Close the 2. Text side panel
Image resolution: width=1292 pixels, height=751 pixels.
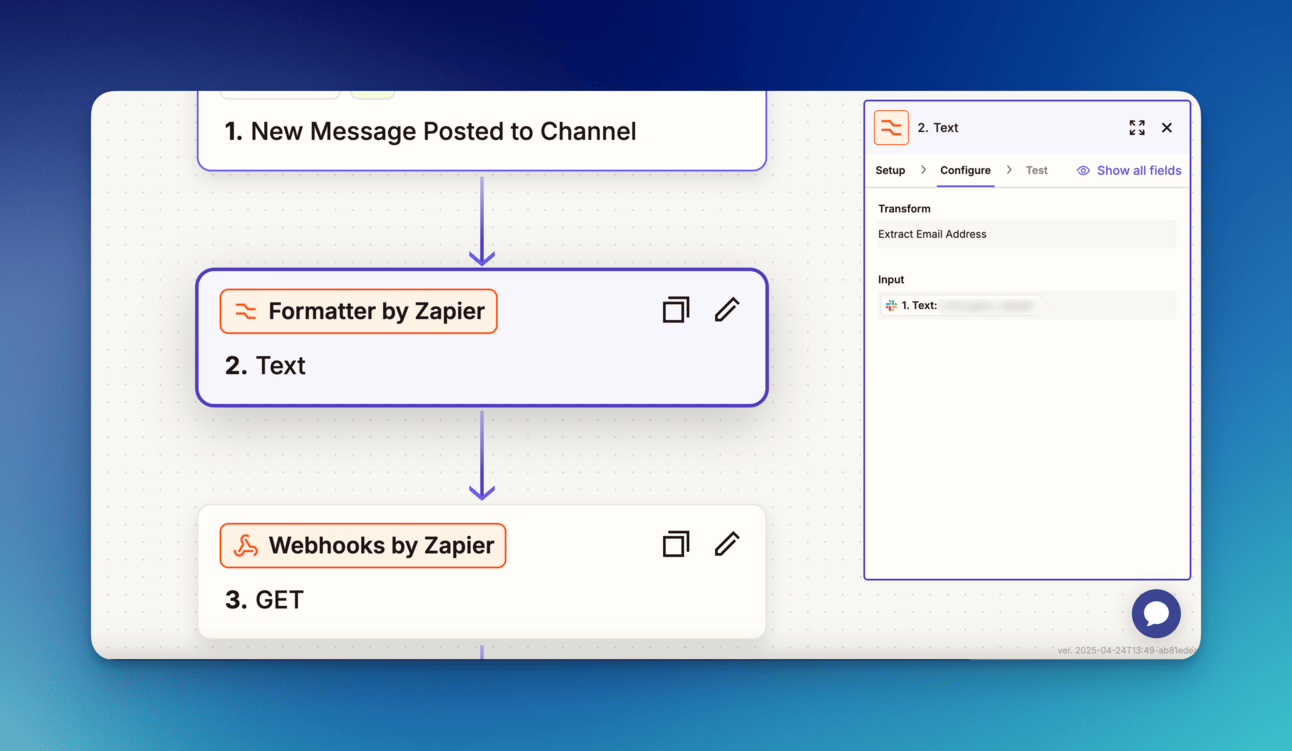(x=1167, y=128)
